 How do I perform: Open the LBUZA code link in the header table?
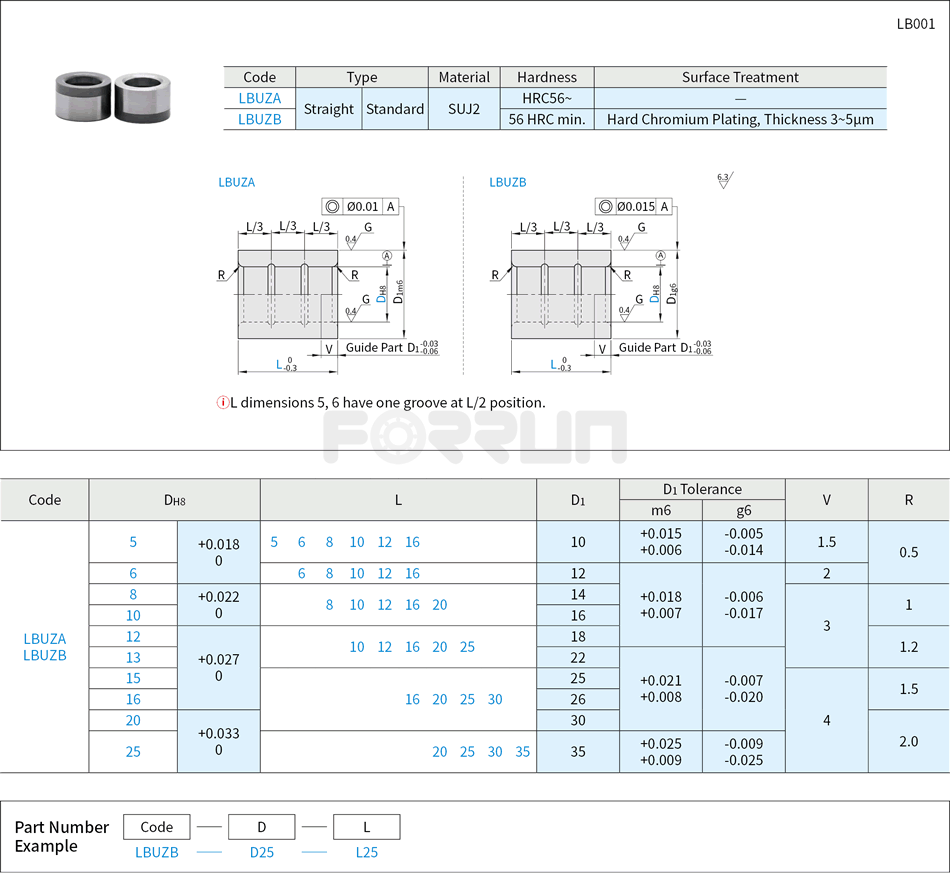(x=259, y=98)
